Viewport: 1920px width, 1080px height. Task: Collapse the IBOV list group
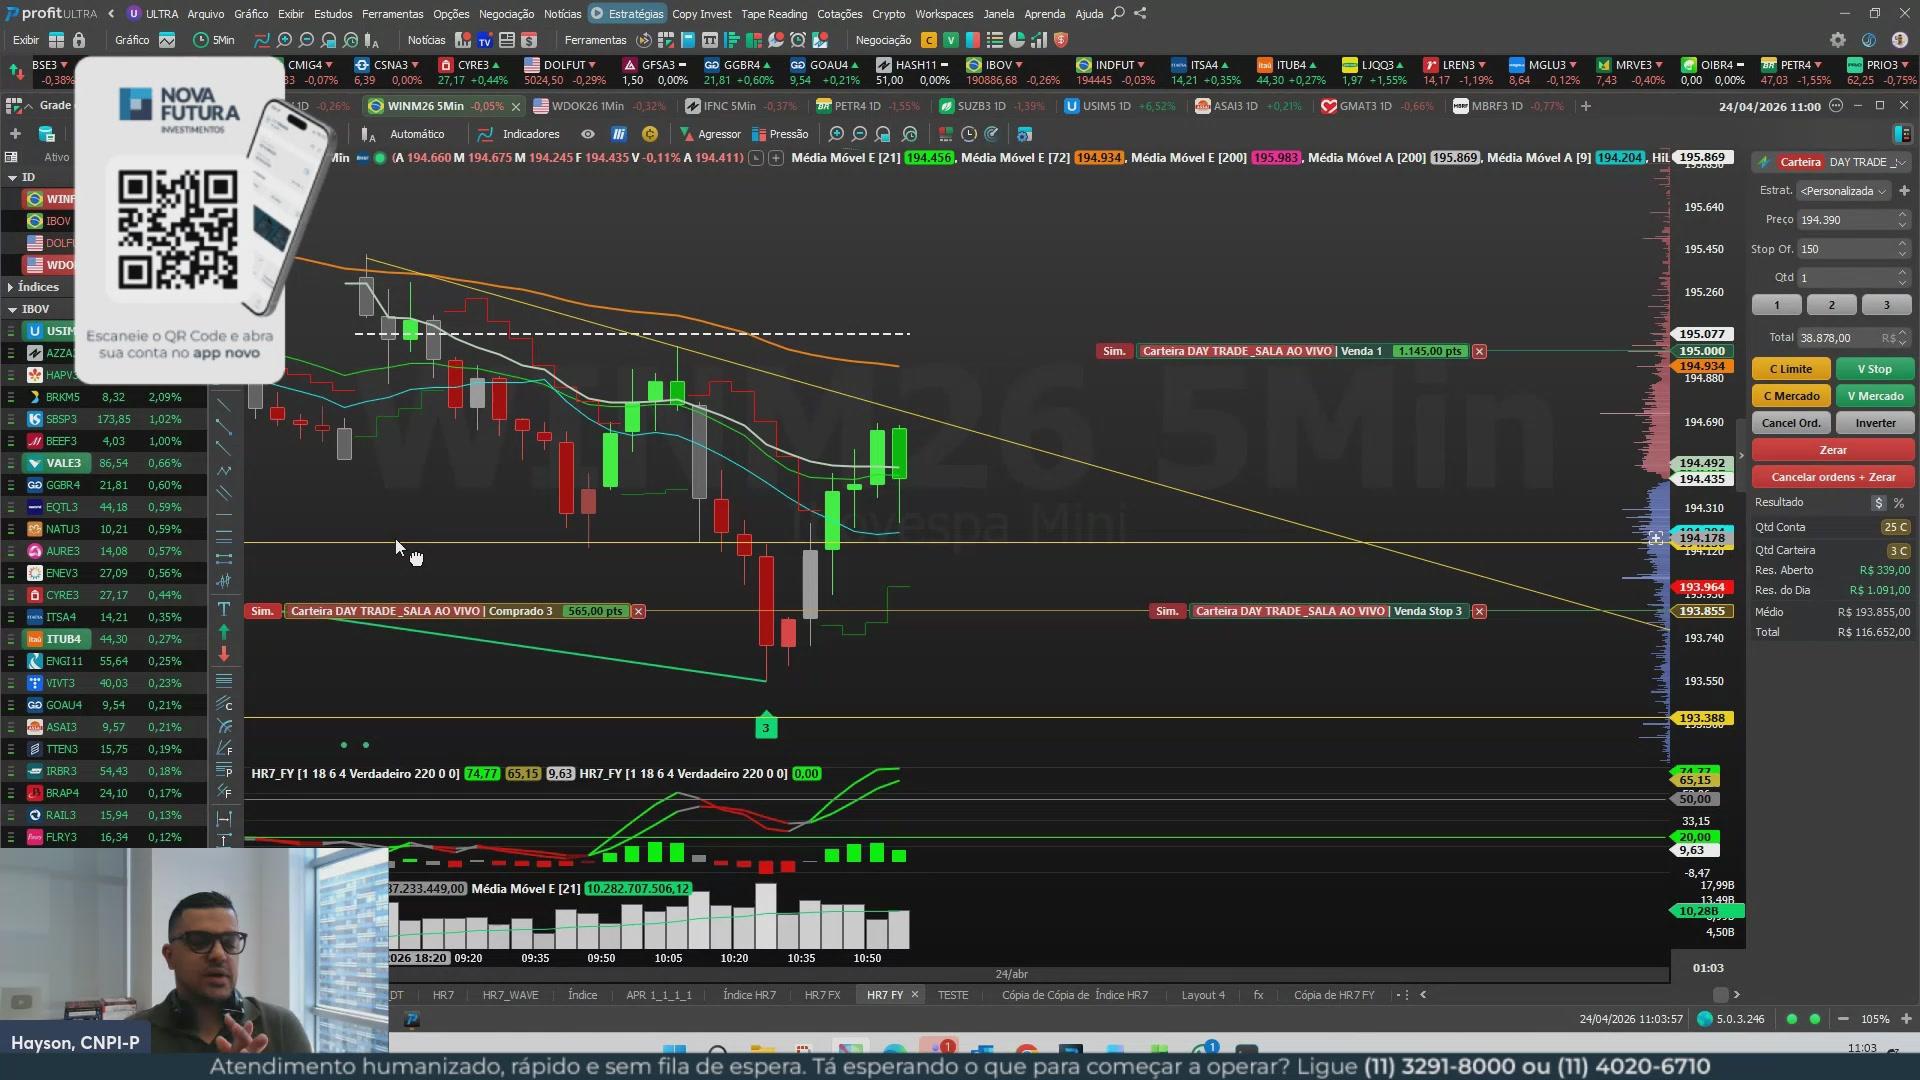coord(12,309)
